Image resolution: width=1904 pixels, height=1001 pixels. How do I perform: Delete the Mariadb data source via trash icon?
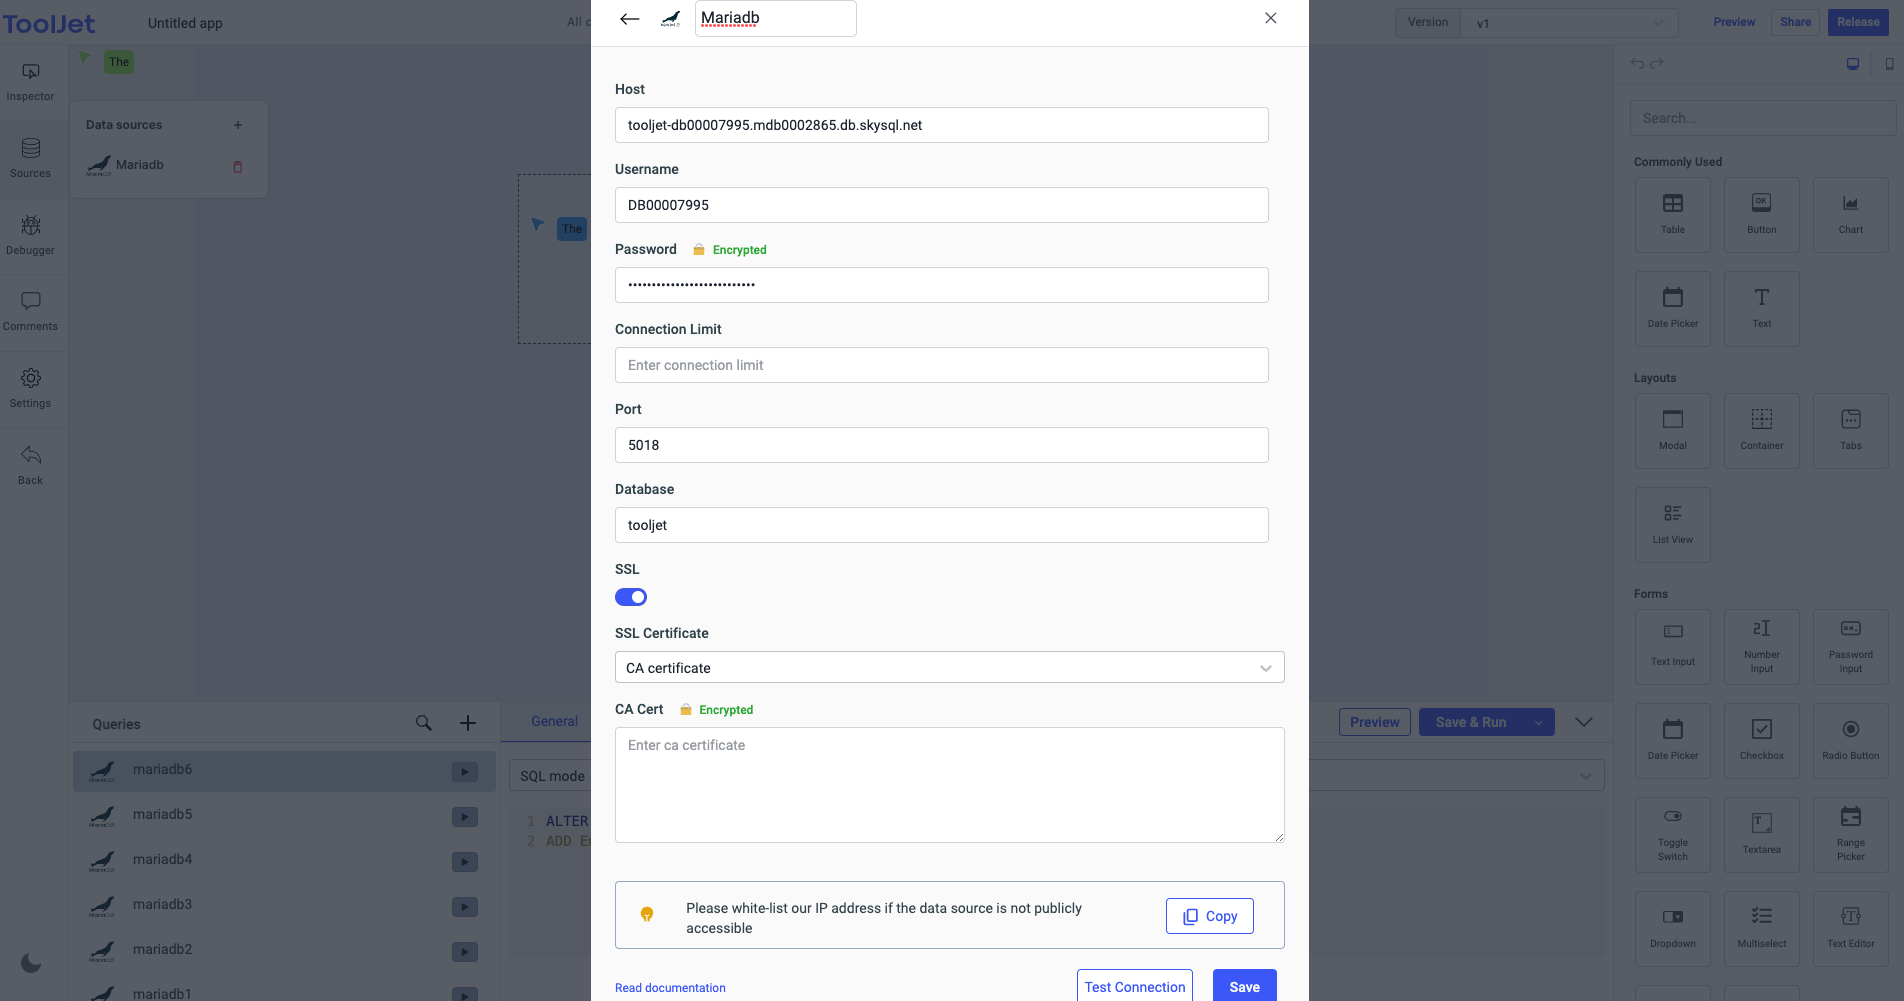click(x=238, y=167)
